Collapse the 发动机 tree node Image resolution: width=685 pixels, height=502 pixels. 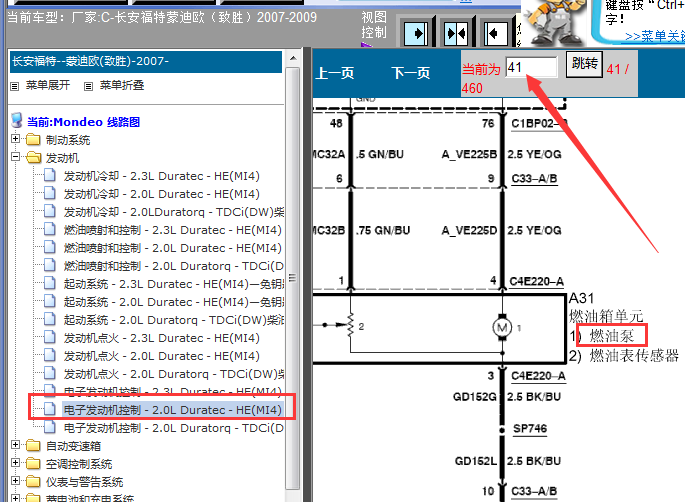coord(15,156)
